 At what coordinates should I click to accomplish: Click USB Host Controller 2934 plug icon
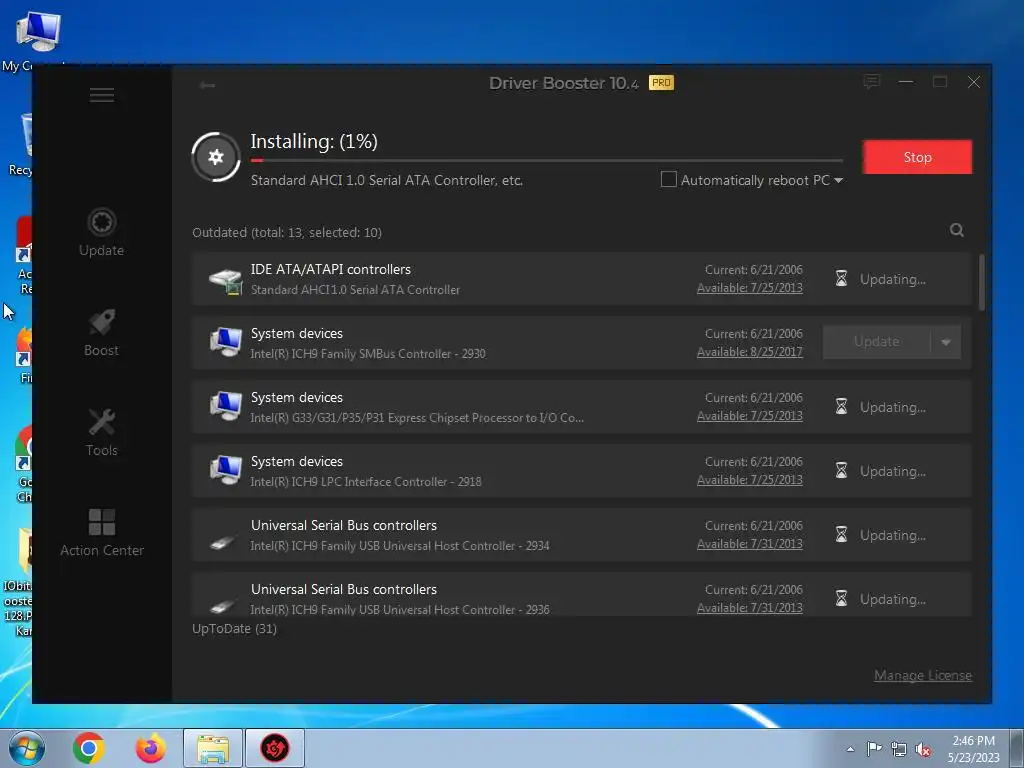(223, 542)
